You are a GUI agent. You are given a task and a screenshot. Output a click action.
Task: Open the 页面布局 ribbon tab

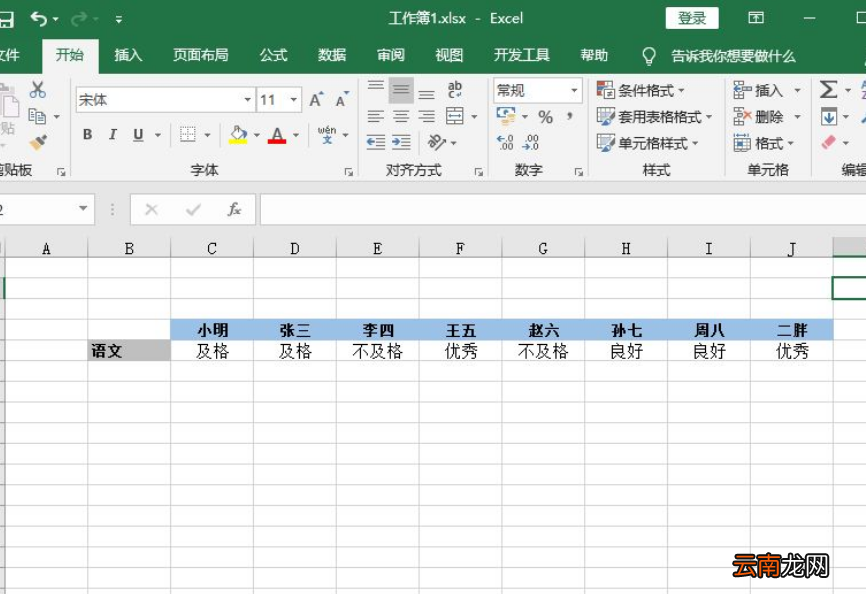tap(200, 55)
